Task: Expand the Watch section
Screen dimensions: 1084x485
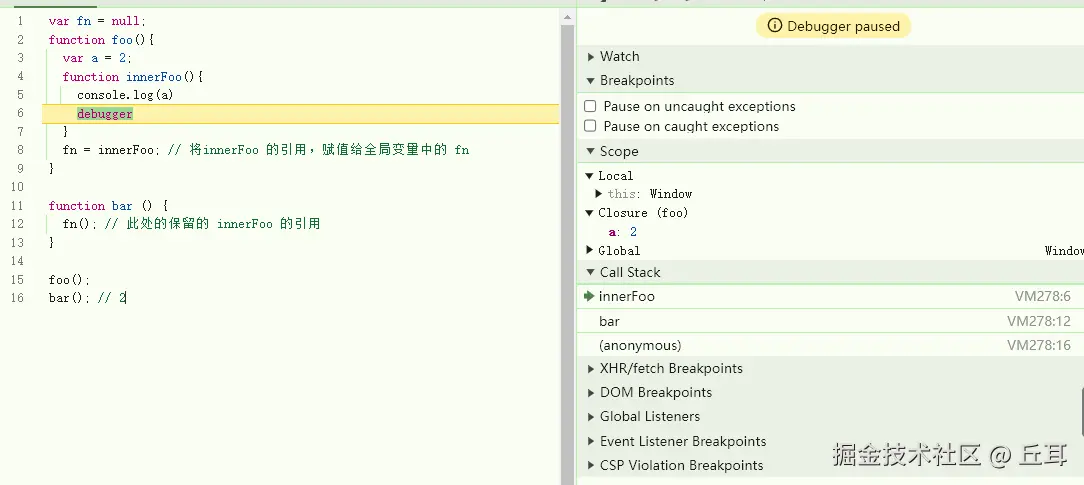Action: tap(591, 57)
